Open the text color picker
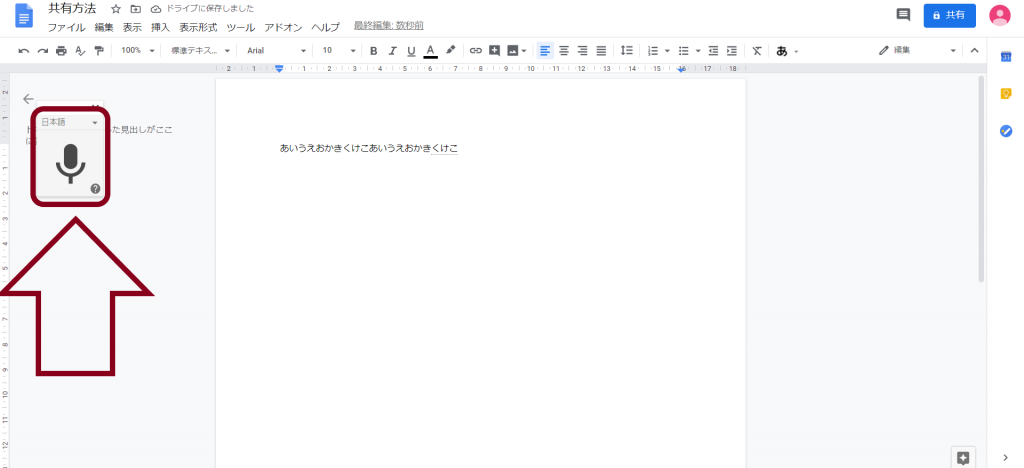The height and width of the screenshot is (468, 1024). point(430,51)
